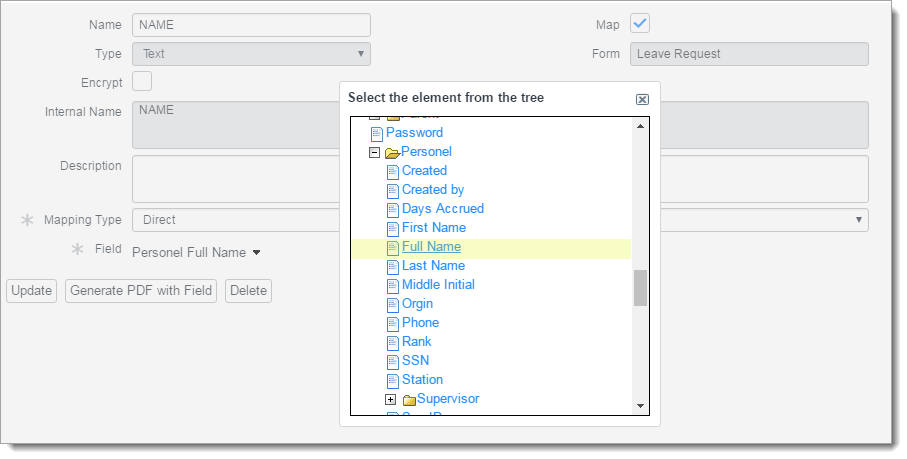The image size is (907, 459).
Task: Click the Days Accrued document icon
Action: (393, 210)
